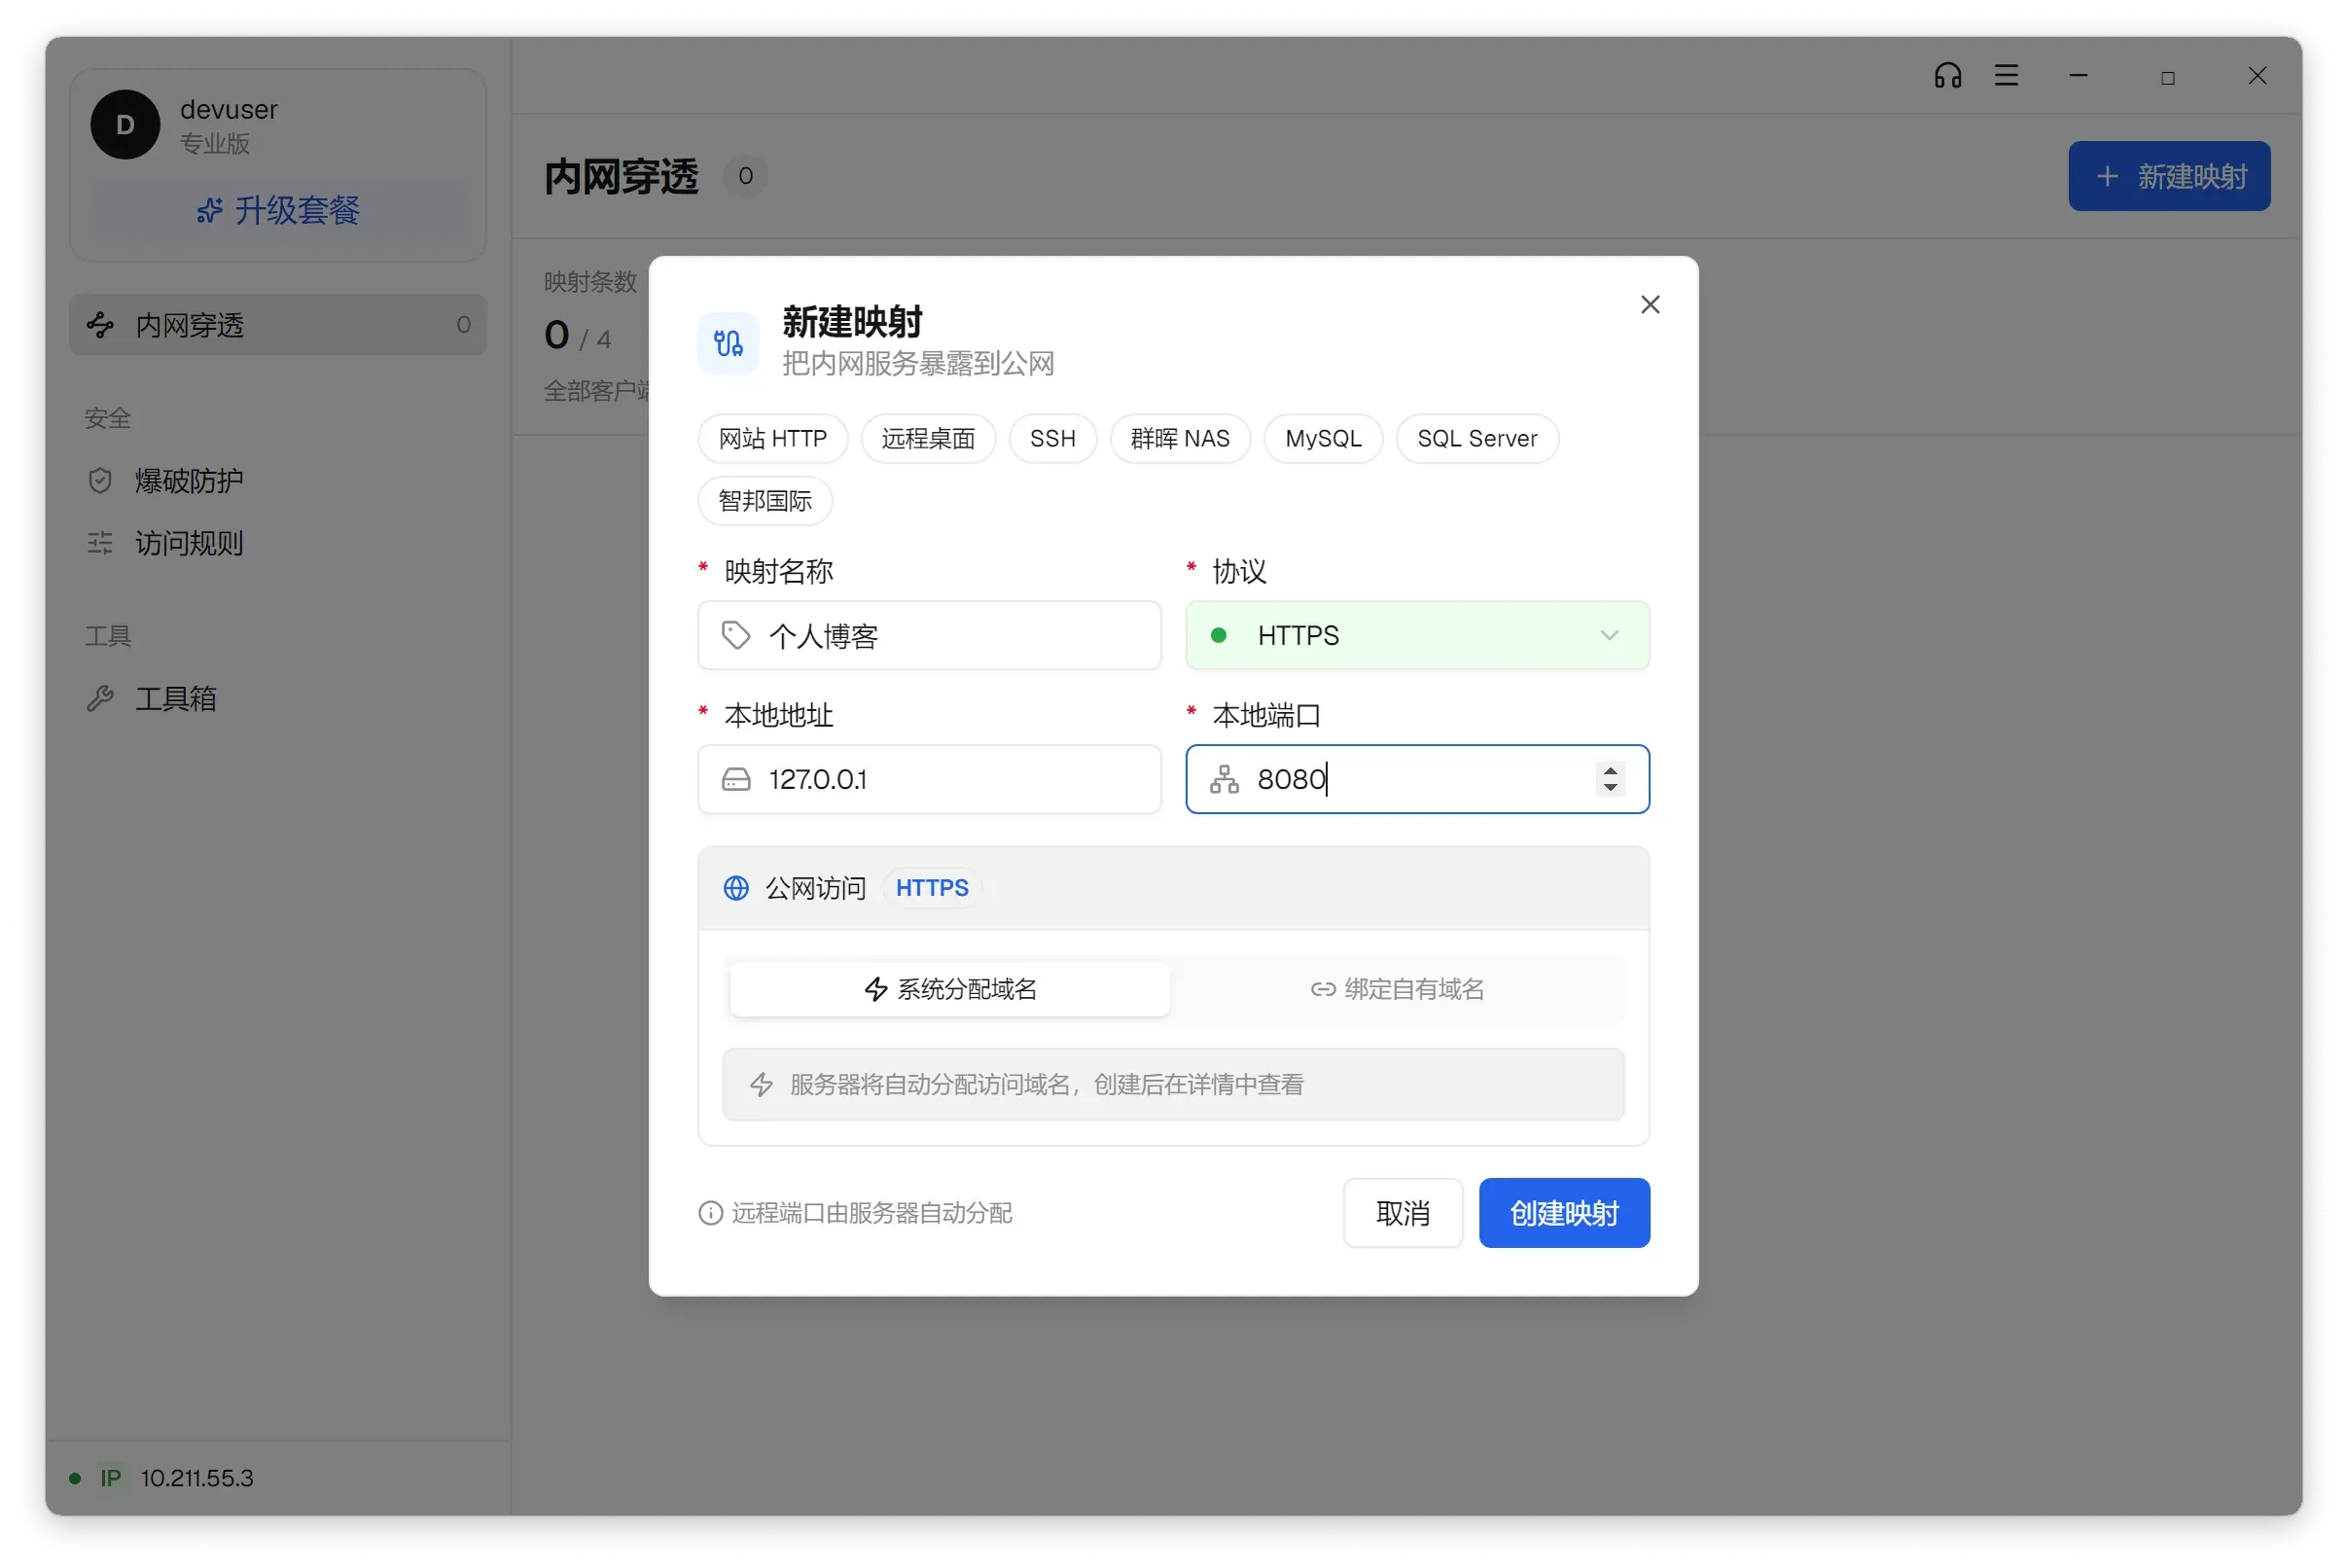Click the headset support icon
The height and width of the screenshot is (1568, 2348).
coord(1947,76)
